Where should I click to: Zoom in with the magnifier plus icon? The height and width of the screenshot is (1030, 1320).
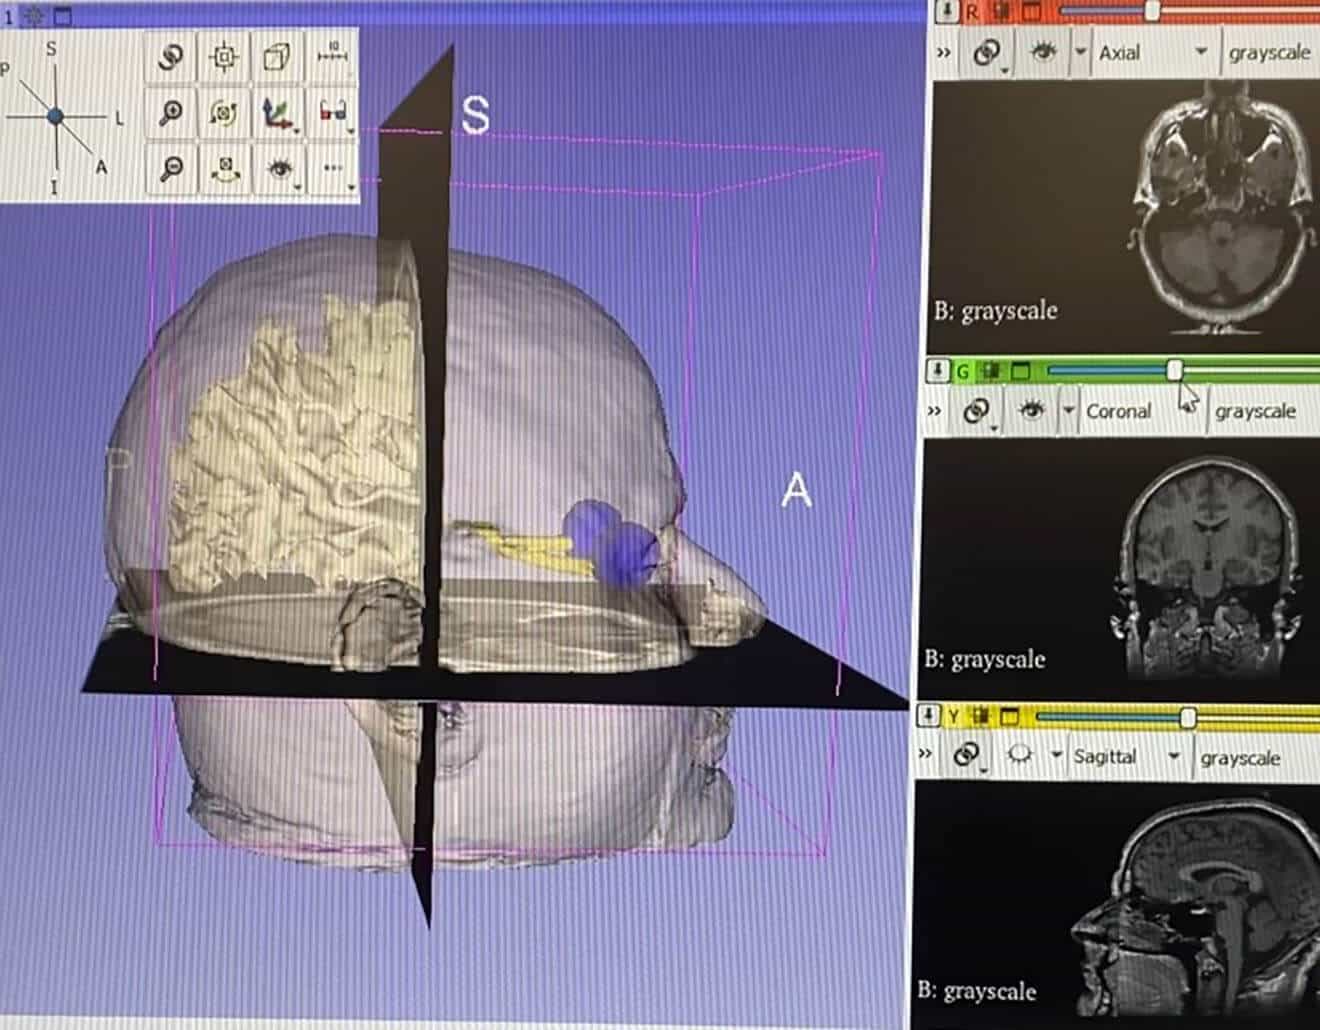[x=170, y=111]
